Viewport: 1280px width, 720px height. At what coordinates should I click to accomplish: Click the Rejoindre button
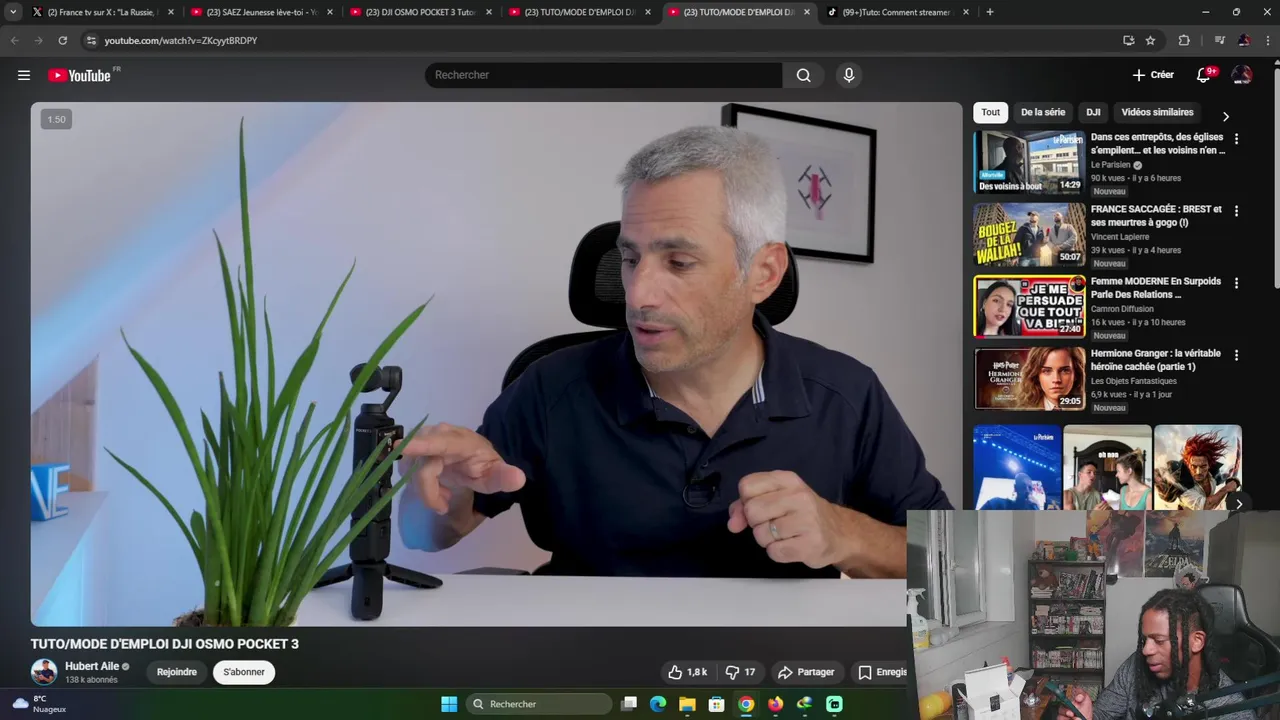177,672
